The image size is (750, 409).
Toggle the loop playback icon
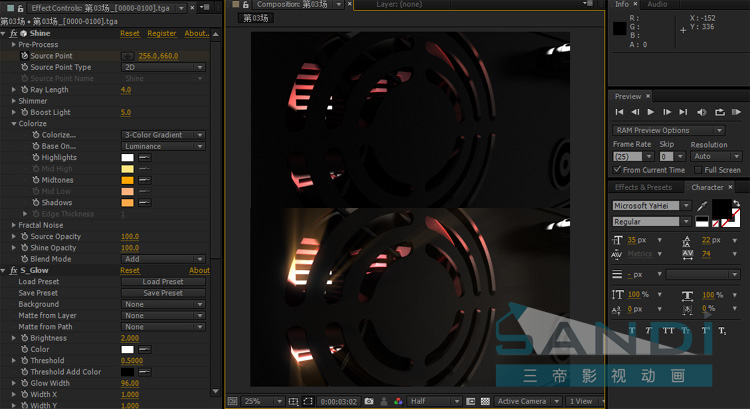[719, 112]
